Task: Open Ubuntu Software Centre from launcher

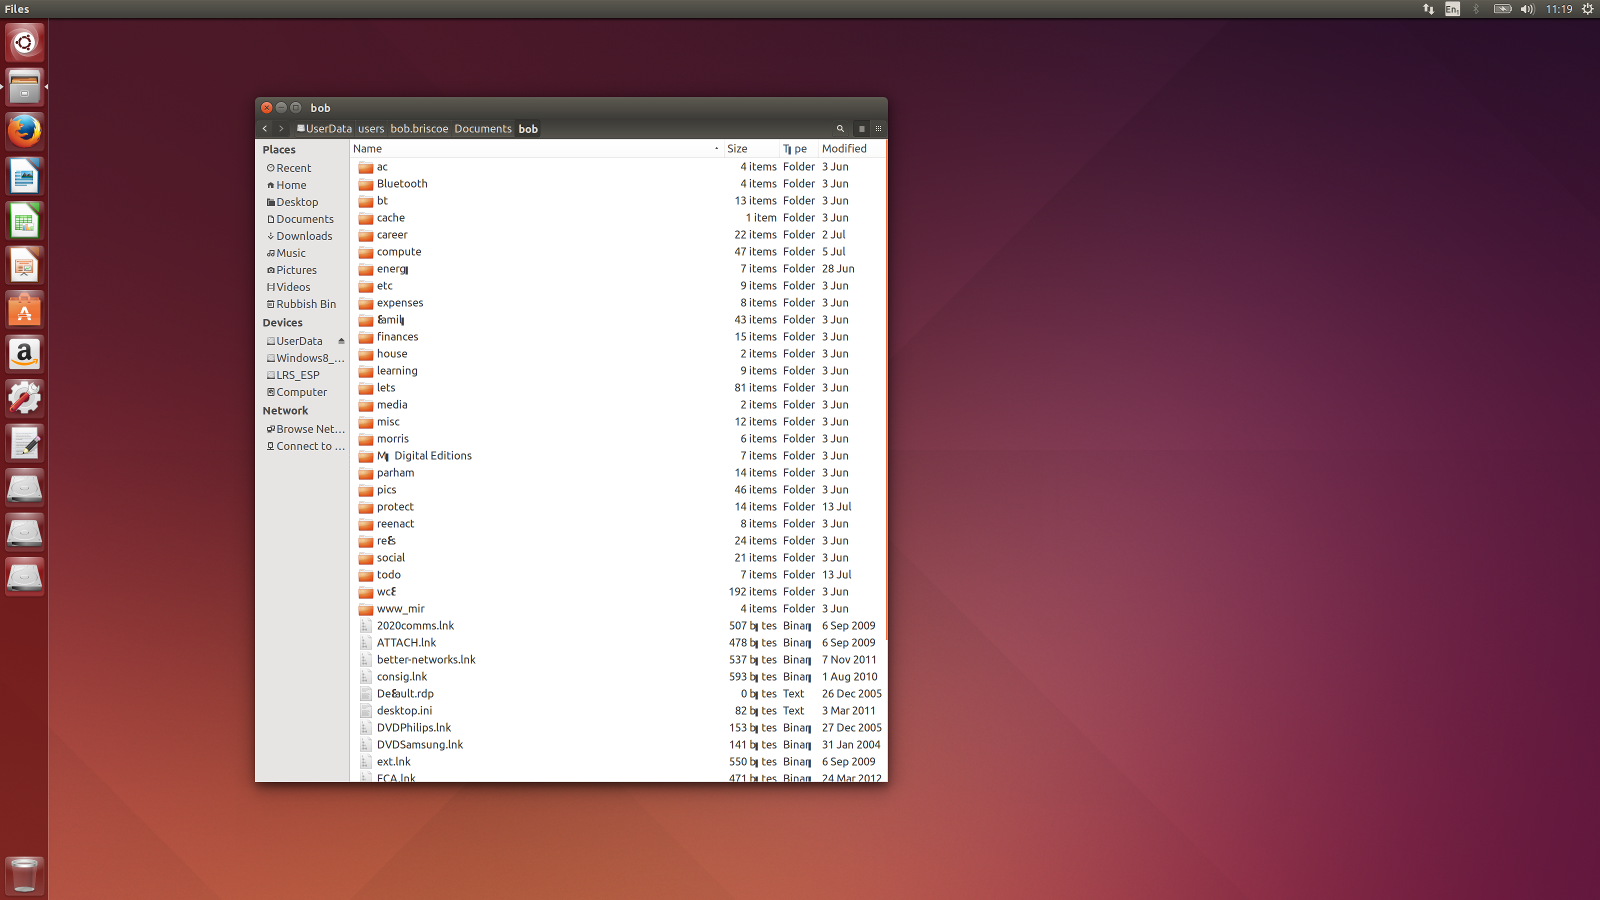Action: tap(24, 310)
